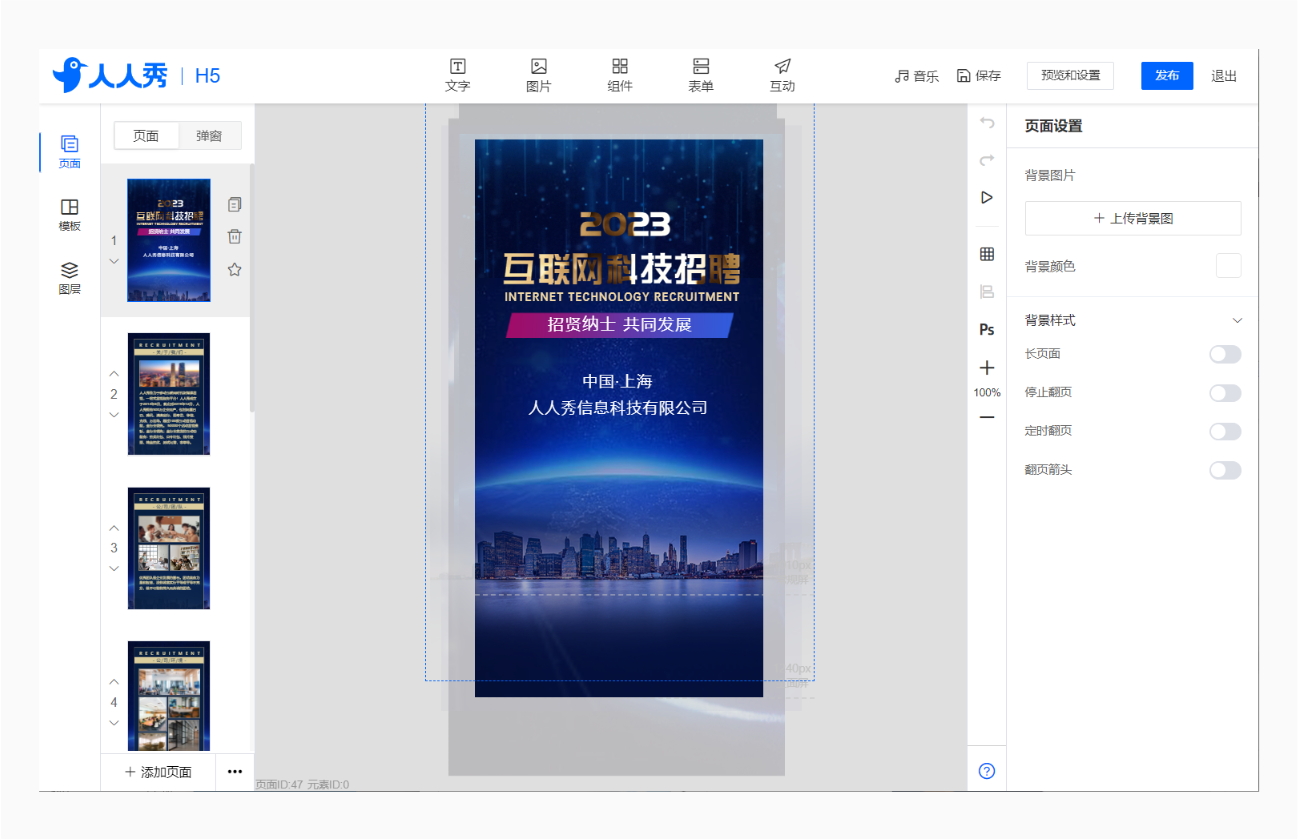Favorite page 1 with star icon
Image resolution: width=1298 pixels, height=840 pixels.
point(235,270)
